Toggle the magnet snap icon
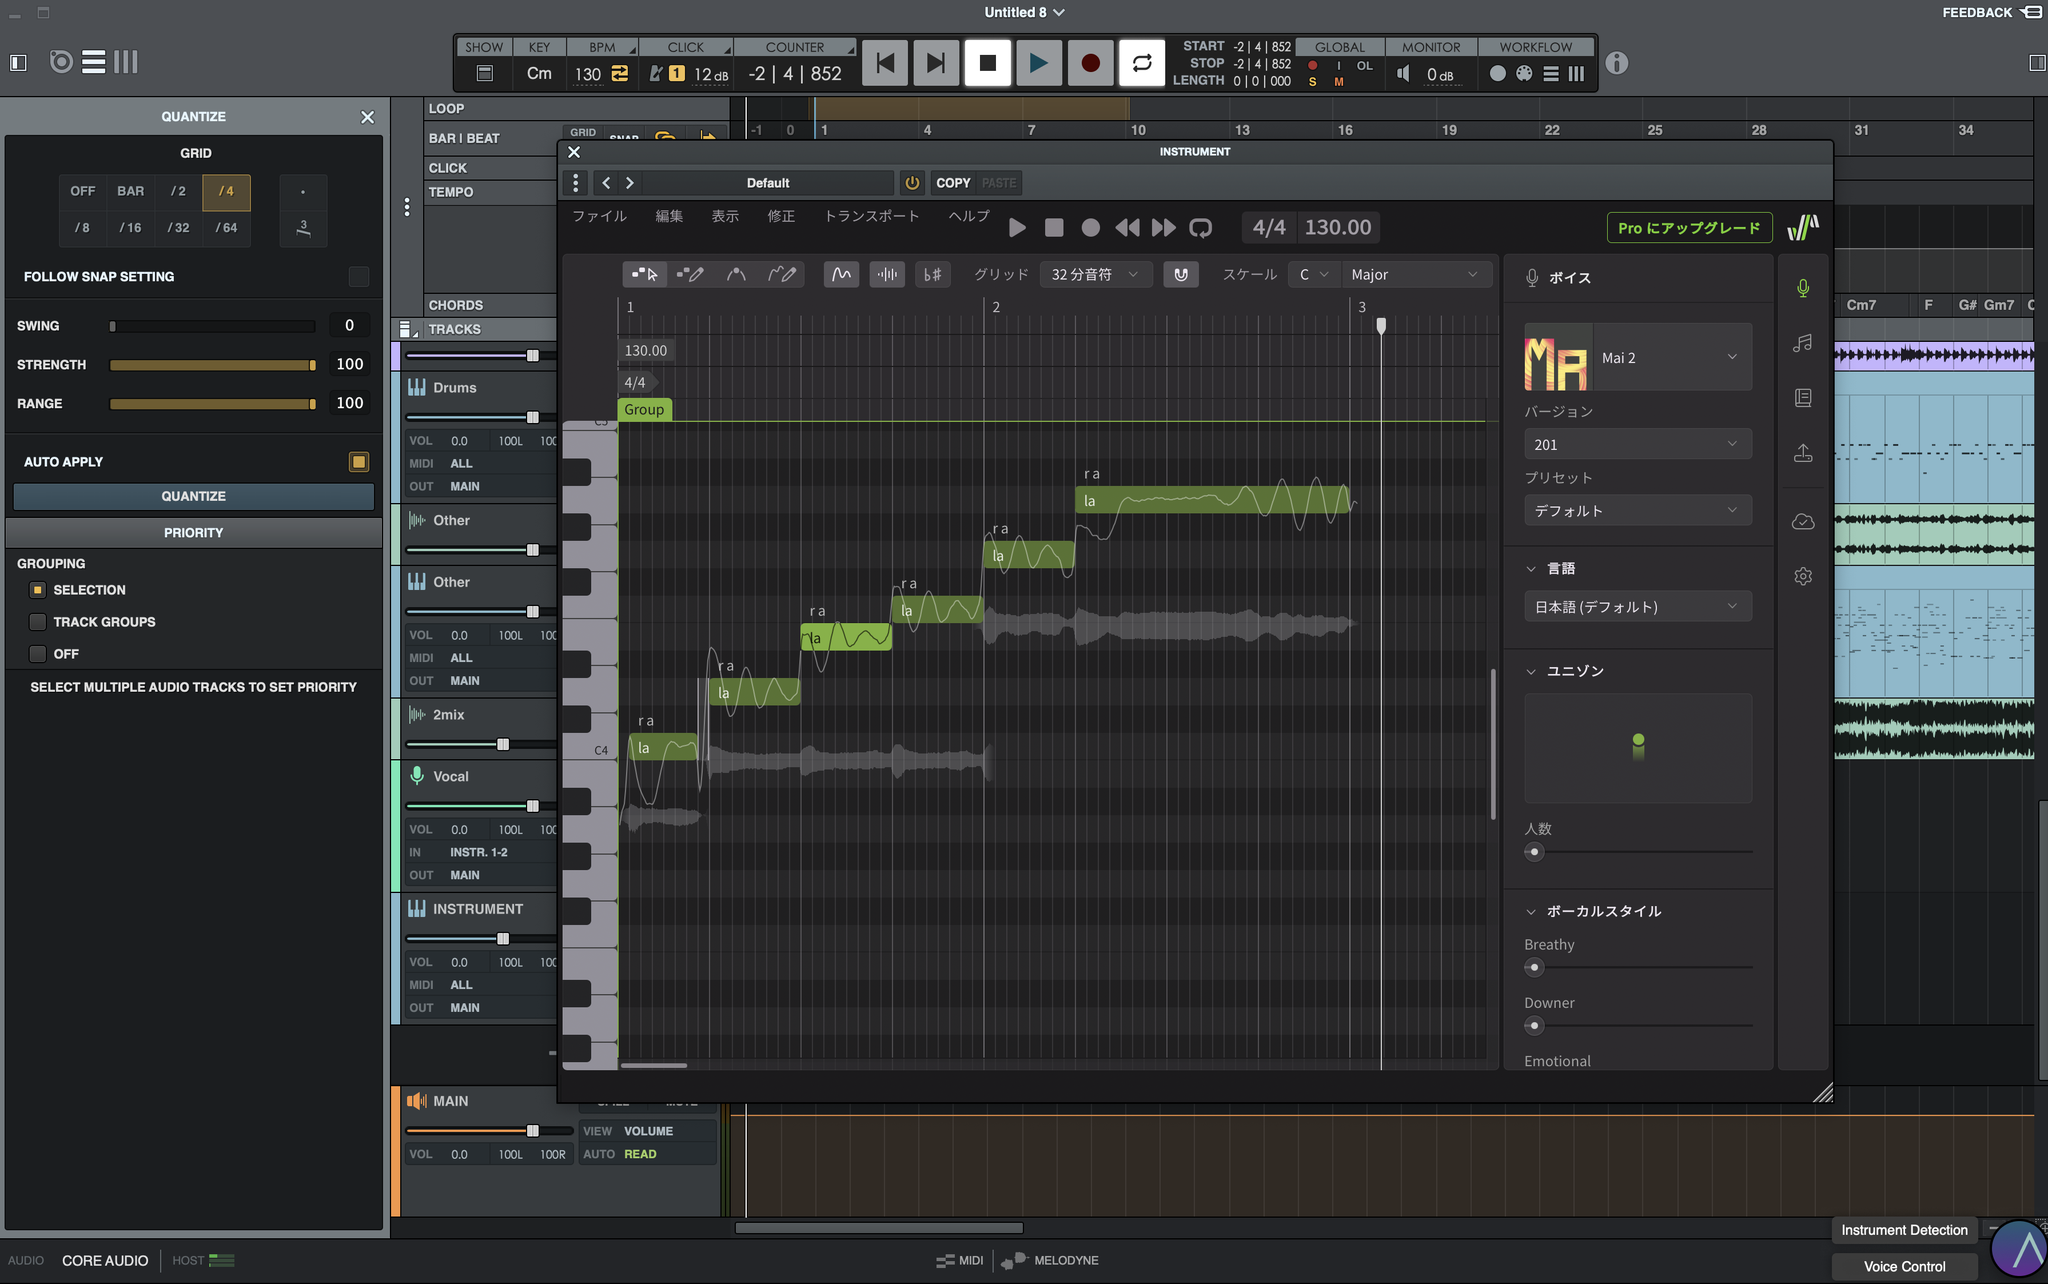This screenshot has width=2048, height=1284. (x=1181, y=274)
